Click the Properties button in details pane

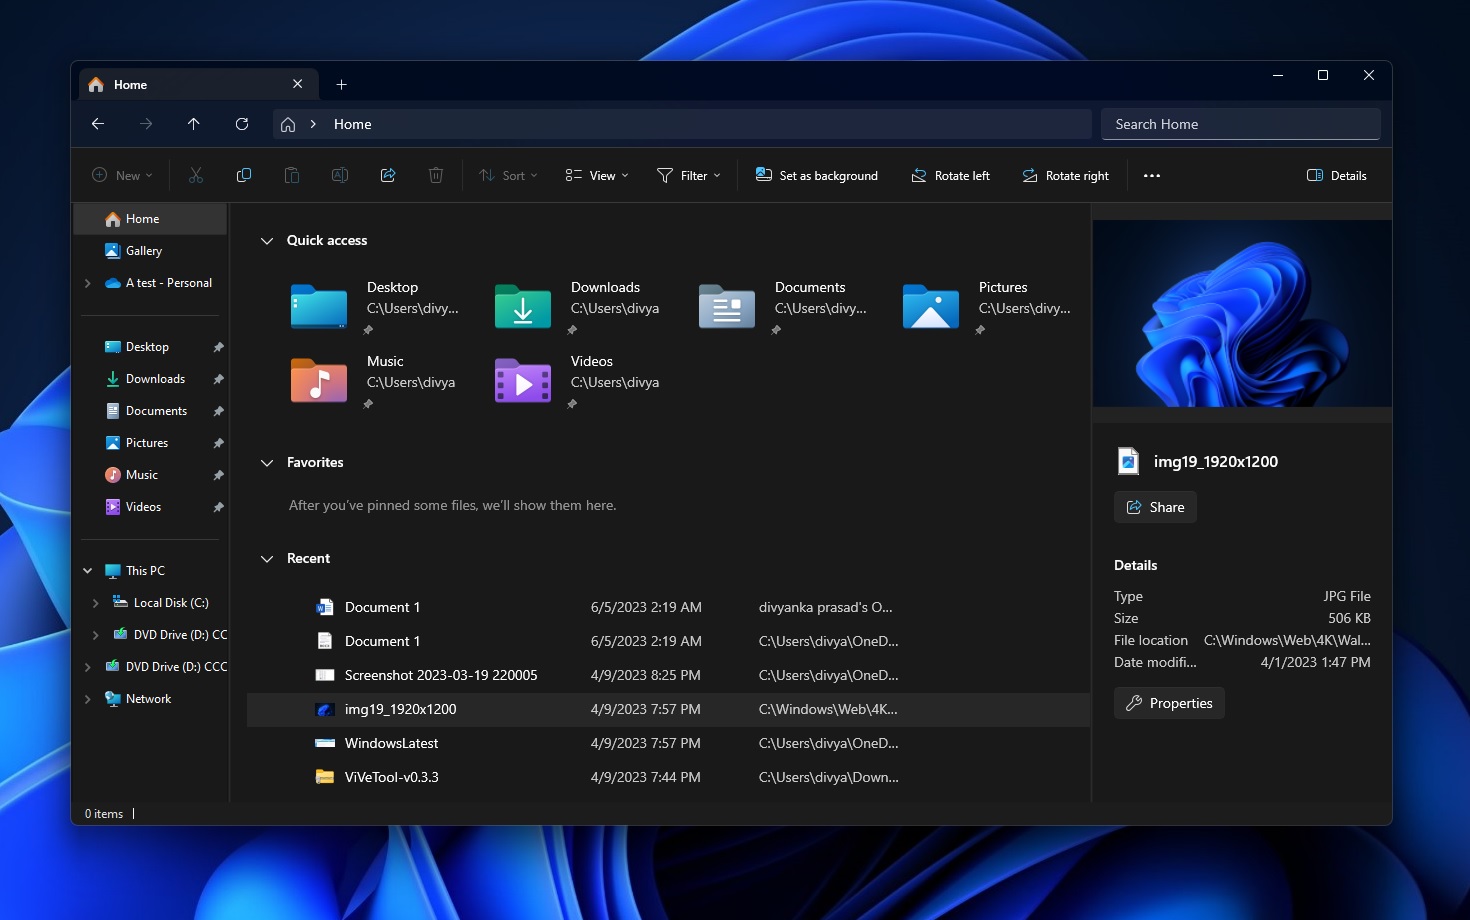point(1169,703)
